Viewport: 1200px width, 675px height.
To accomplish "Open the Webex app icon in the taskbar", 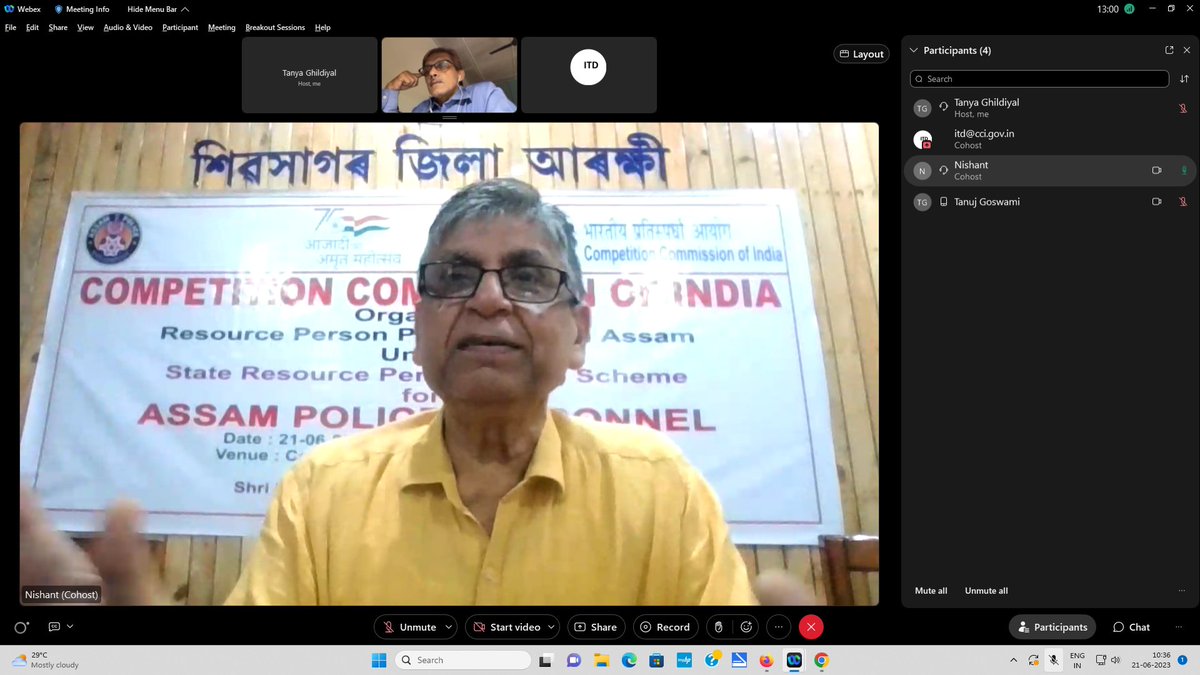I will coord(793,660).
